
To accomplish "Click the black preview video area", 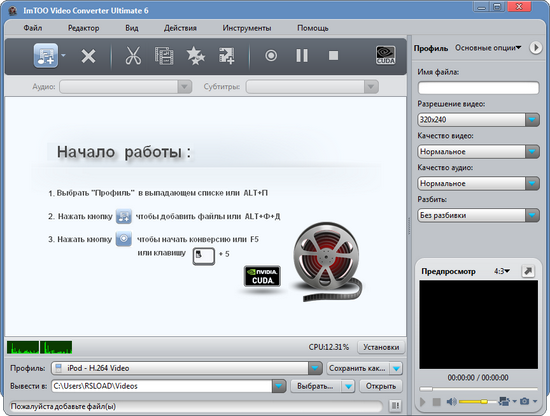I will click(478, 324).
